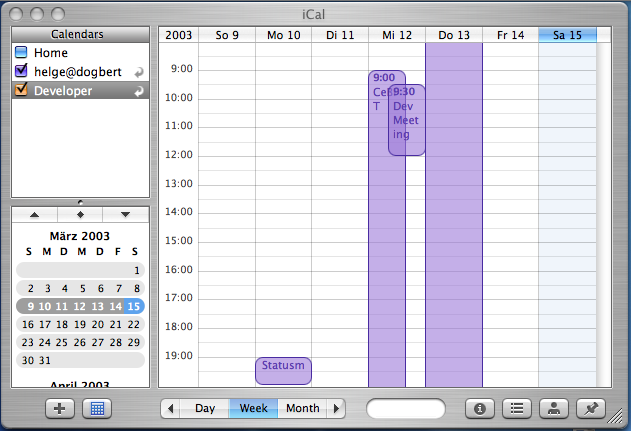The height and width of the screenshot is (431, 631).
Task: Uncheck the Developer calendar checkbox
Action: pos(21,89)
